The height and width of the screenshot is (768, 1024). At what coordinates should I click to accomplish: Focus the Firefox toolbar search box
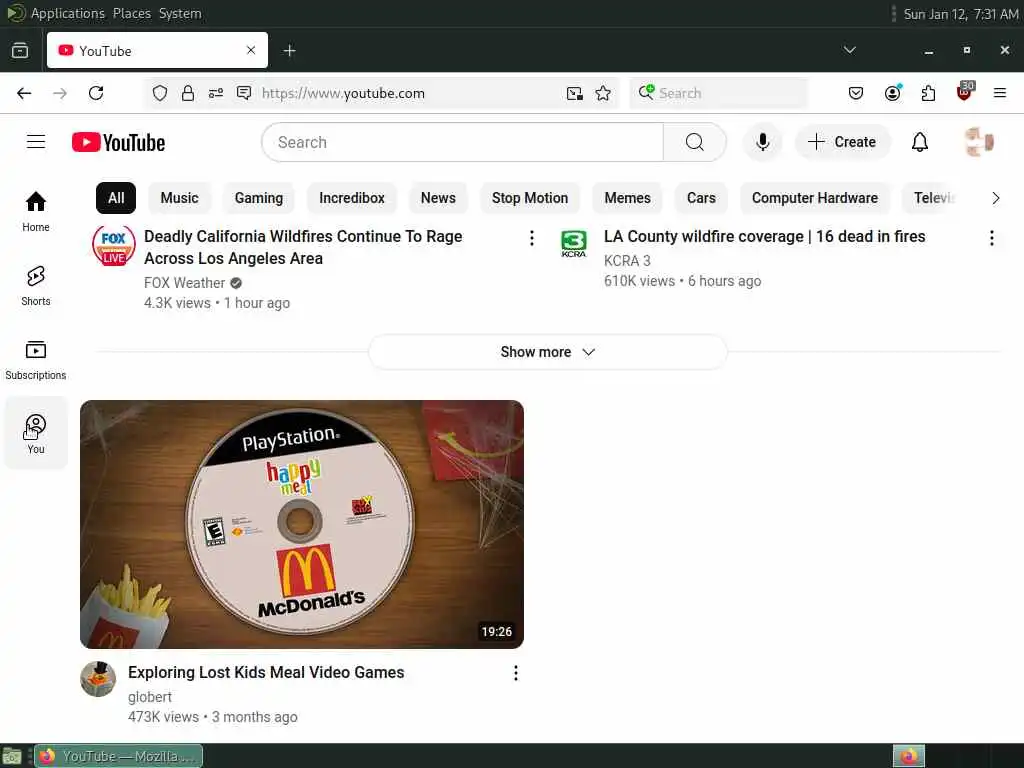pos(718,93)
